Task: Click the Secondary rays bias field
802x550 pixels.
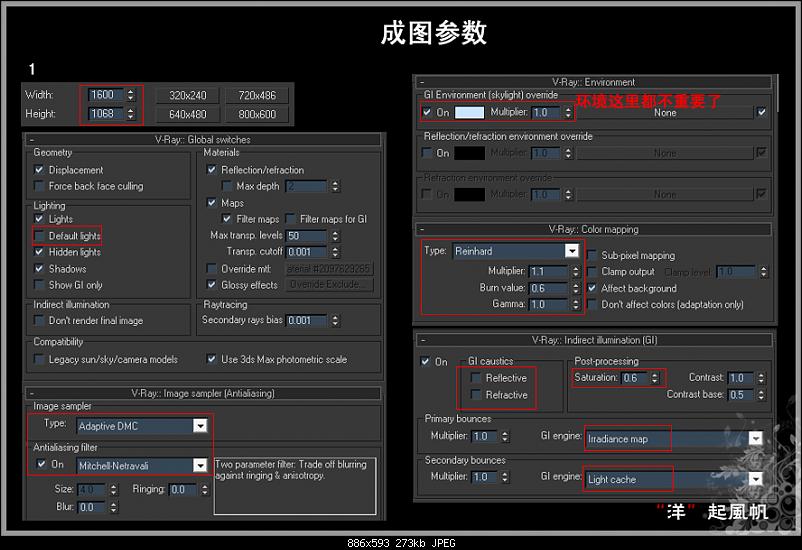Action: (306, 321)
